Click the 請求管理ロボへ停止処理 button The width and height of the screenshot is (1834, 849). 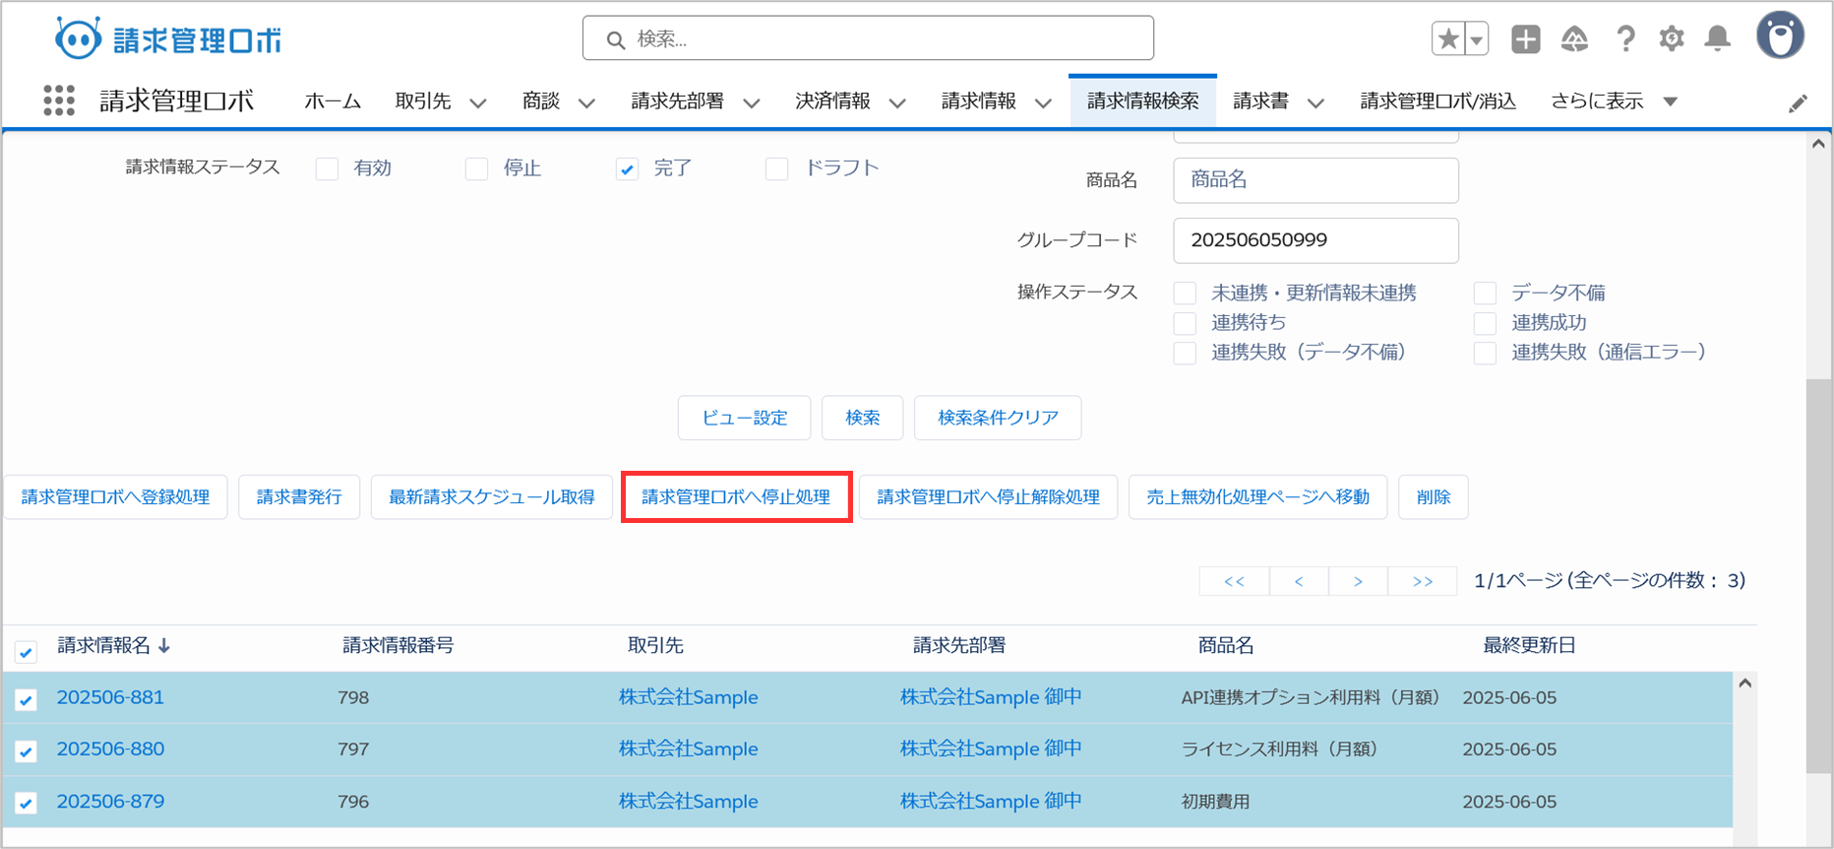[736, 497]
